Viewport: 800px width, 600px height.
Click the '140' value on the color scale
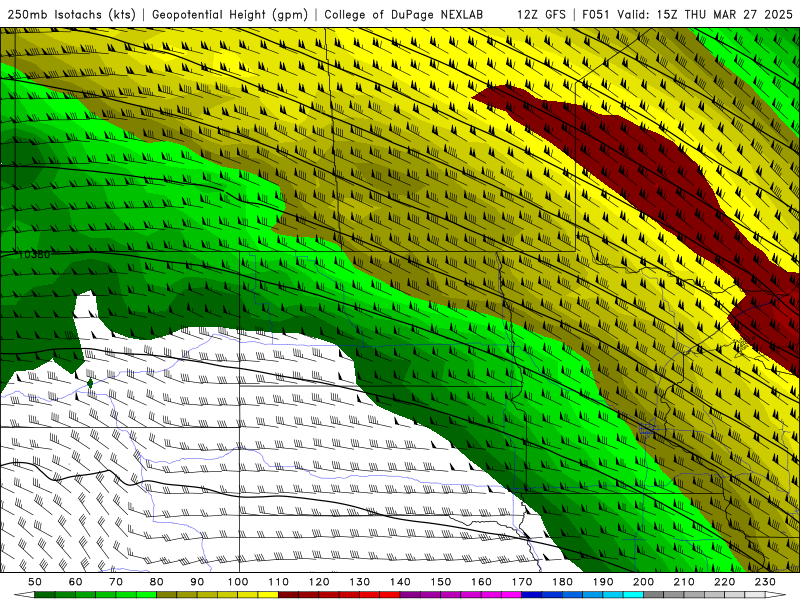click(400, 582)
